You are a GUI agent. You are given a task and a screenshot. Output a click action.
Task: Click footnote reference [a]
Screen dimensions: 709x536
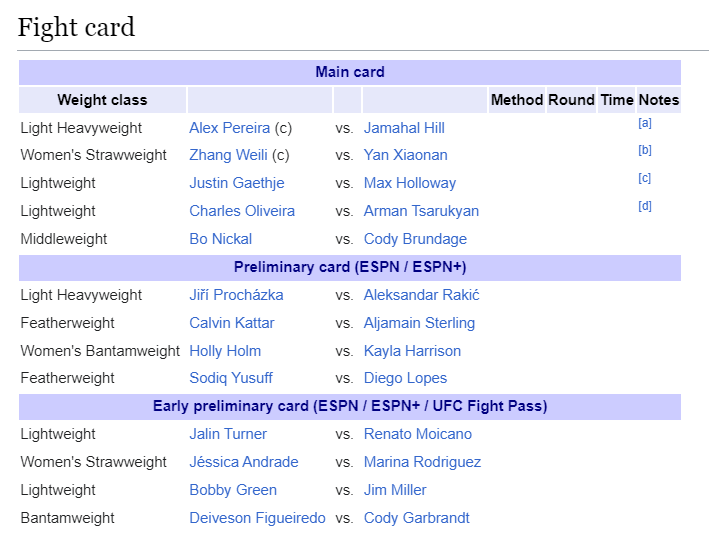point(645,123)
